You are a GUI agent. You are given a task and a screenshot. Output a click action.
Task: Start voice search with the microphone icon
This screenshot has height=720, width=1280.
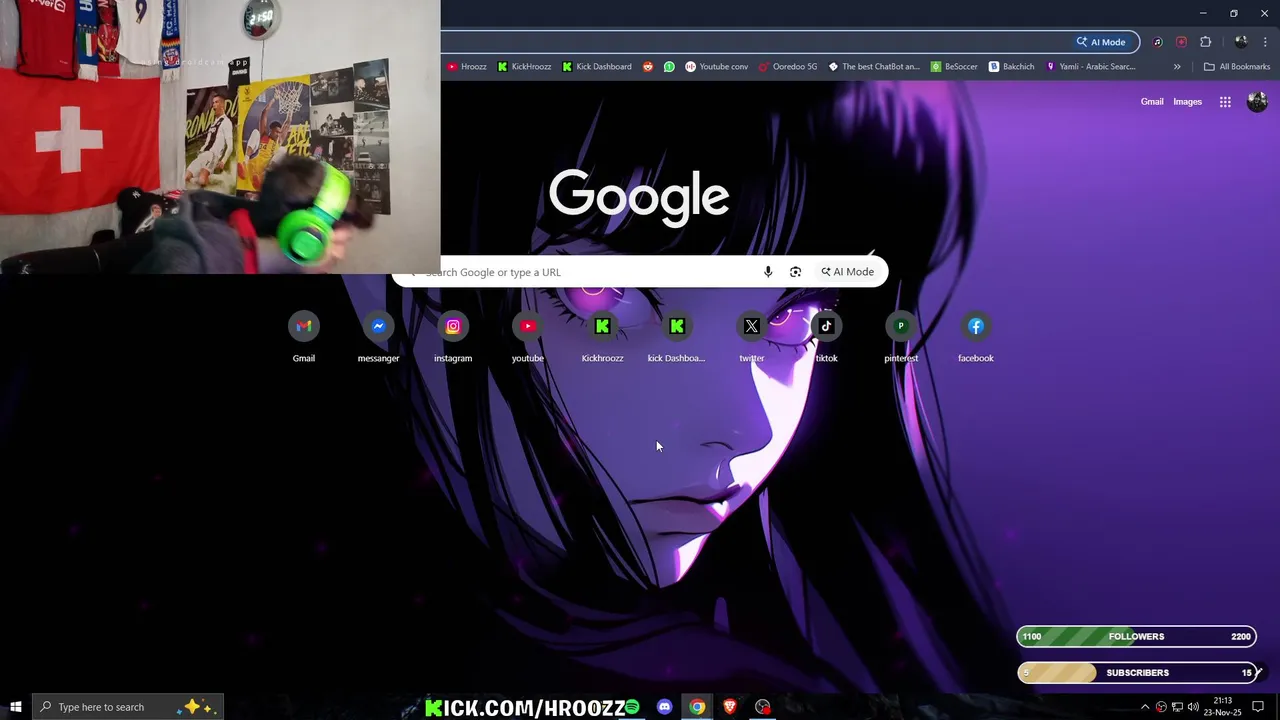(768, 272)
